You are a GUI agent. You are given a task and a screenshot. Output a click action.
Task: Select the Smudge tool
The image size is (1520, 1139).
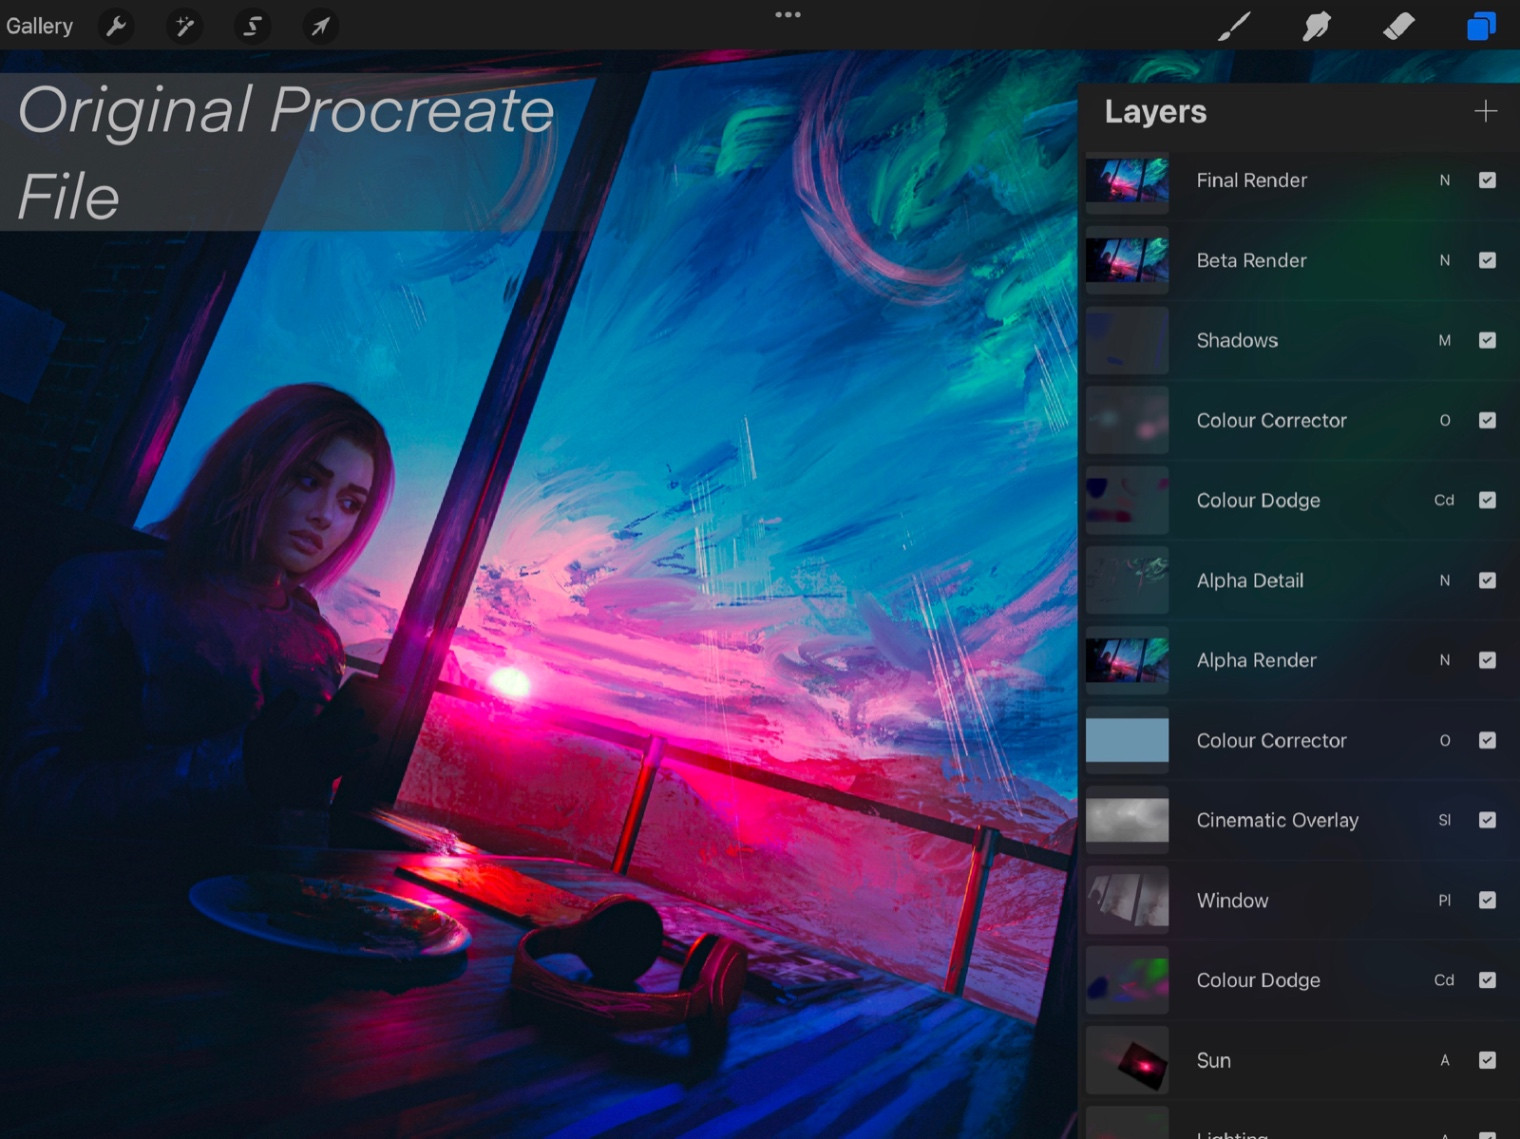coord(1316,26)
